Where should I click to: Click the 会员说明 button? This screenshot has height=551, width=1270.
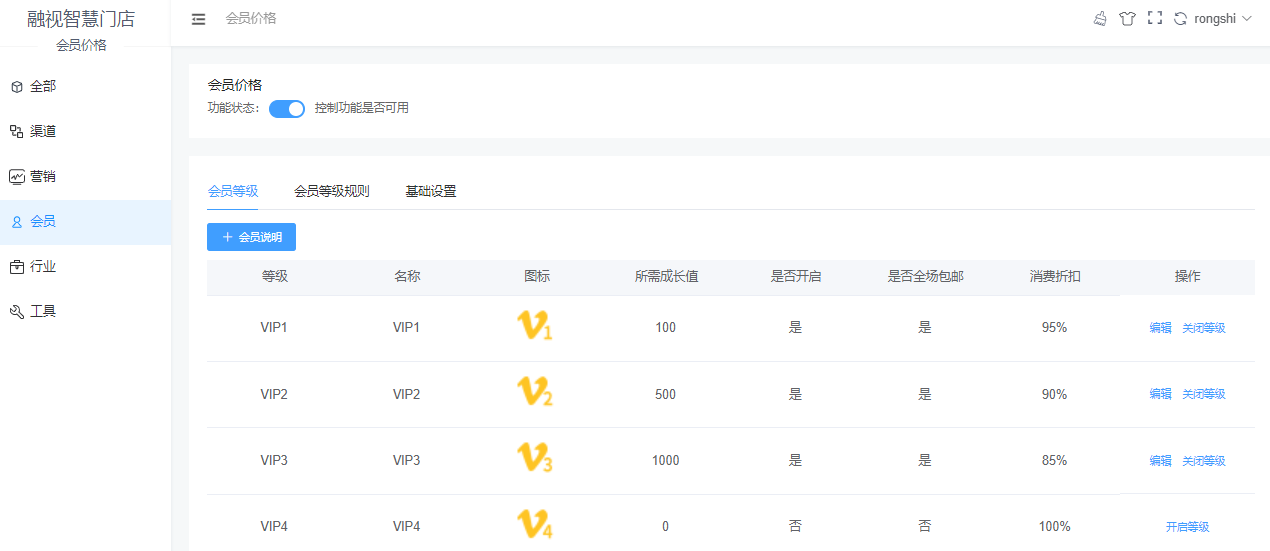tap(251, 237)
